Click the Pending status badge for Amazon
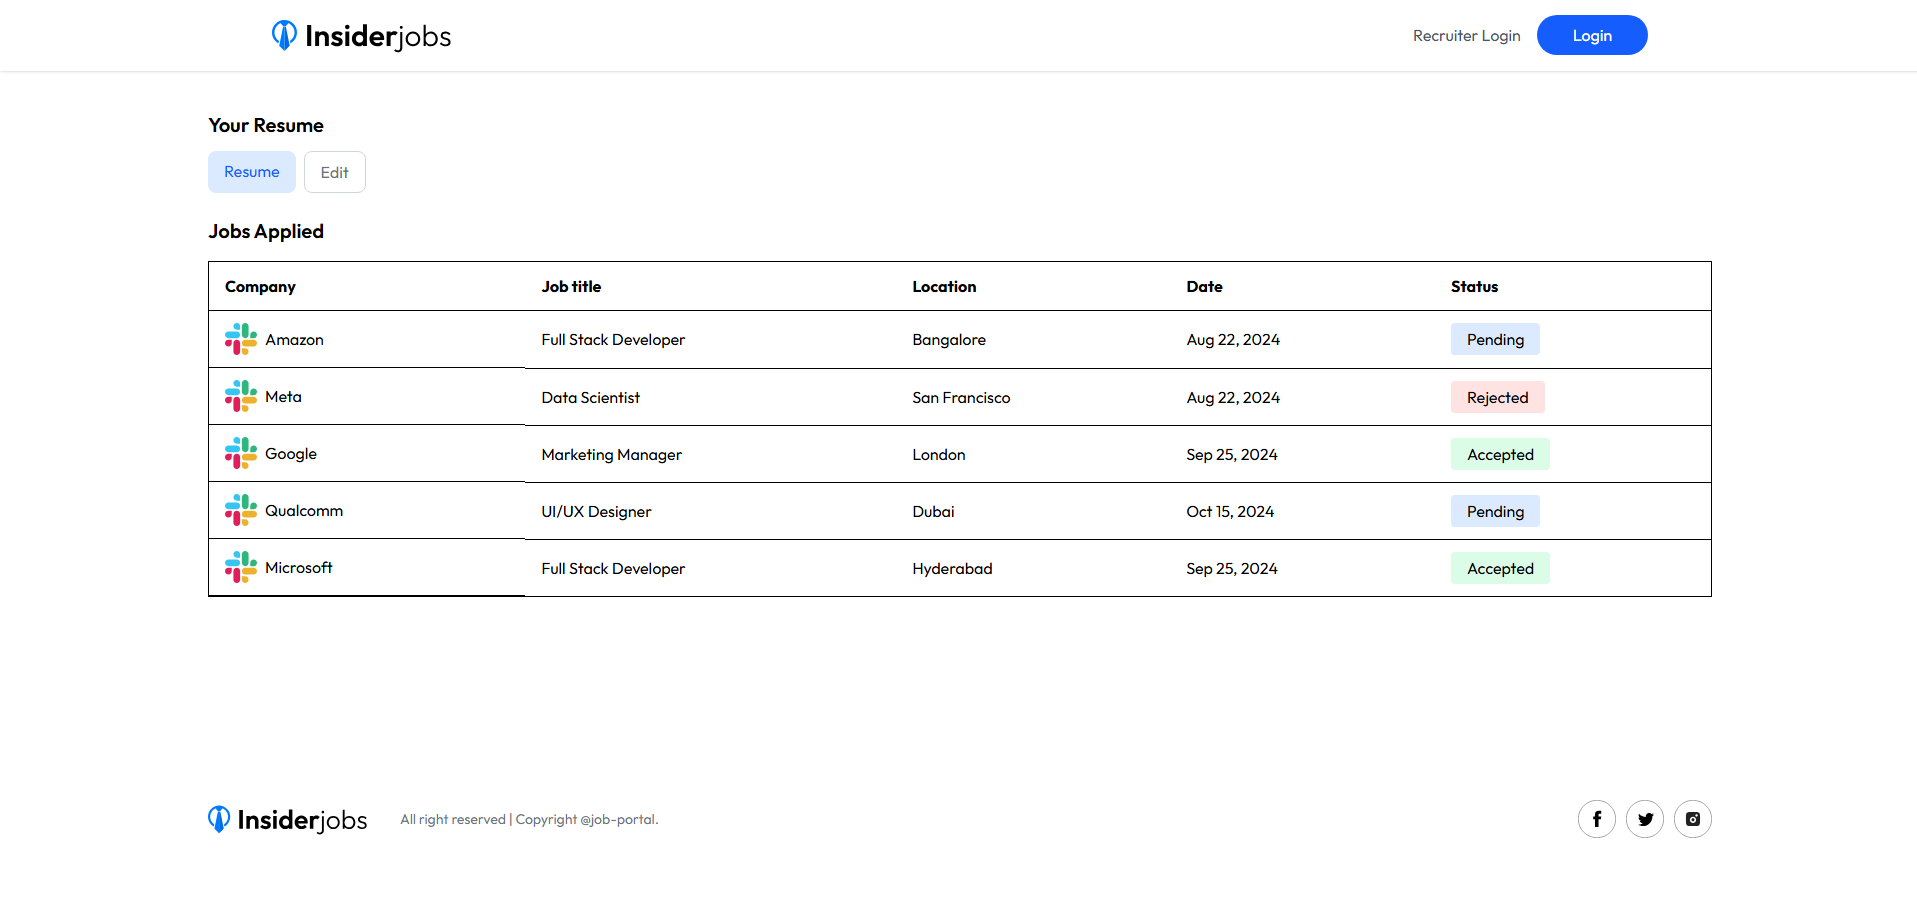Screen dimensions: 1917x918 tap(1495, 340)
